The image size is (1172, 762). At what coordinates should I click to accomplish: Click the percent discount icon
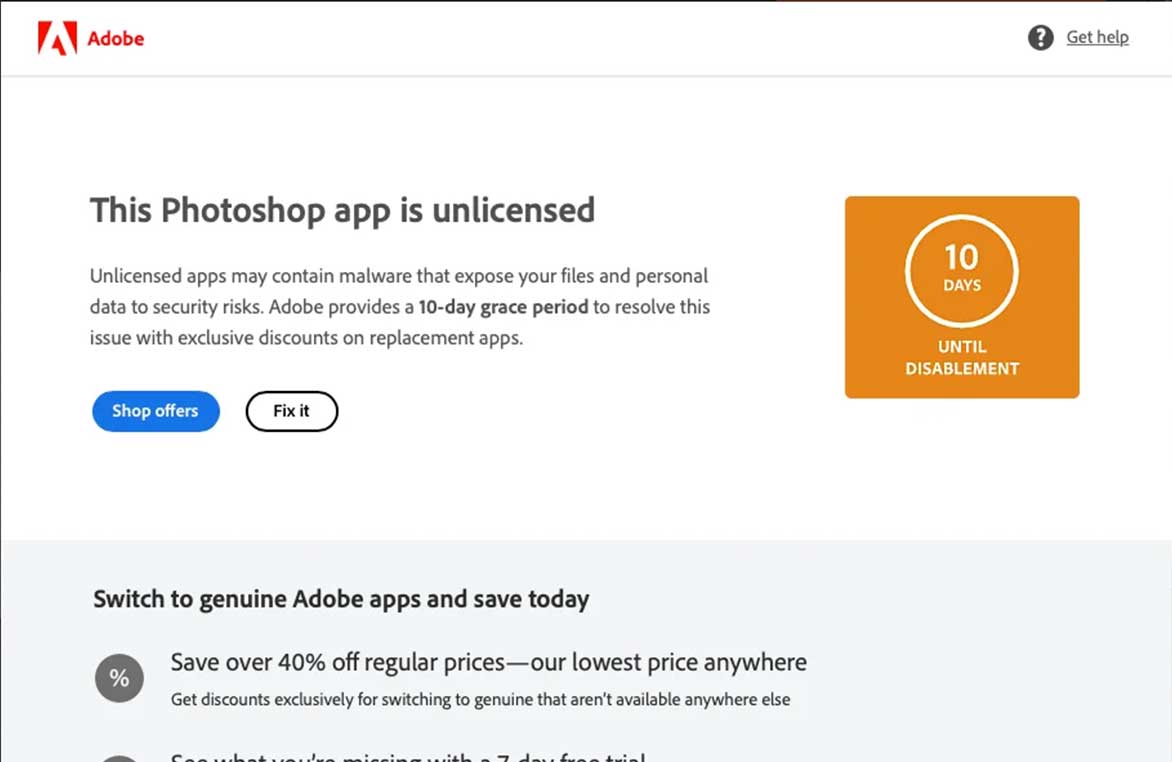(x=120, y=678)
